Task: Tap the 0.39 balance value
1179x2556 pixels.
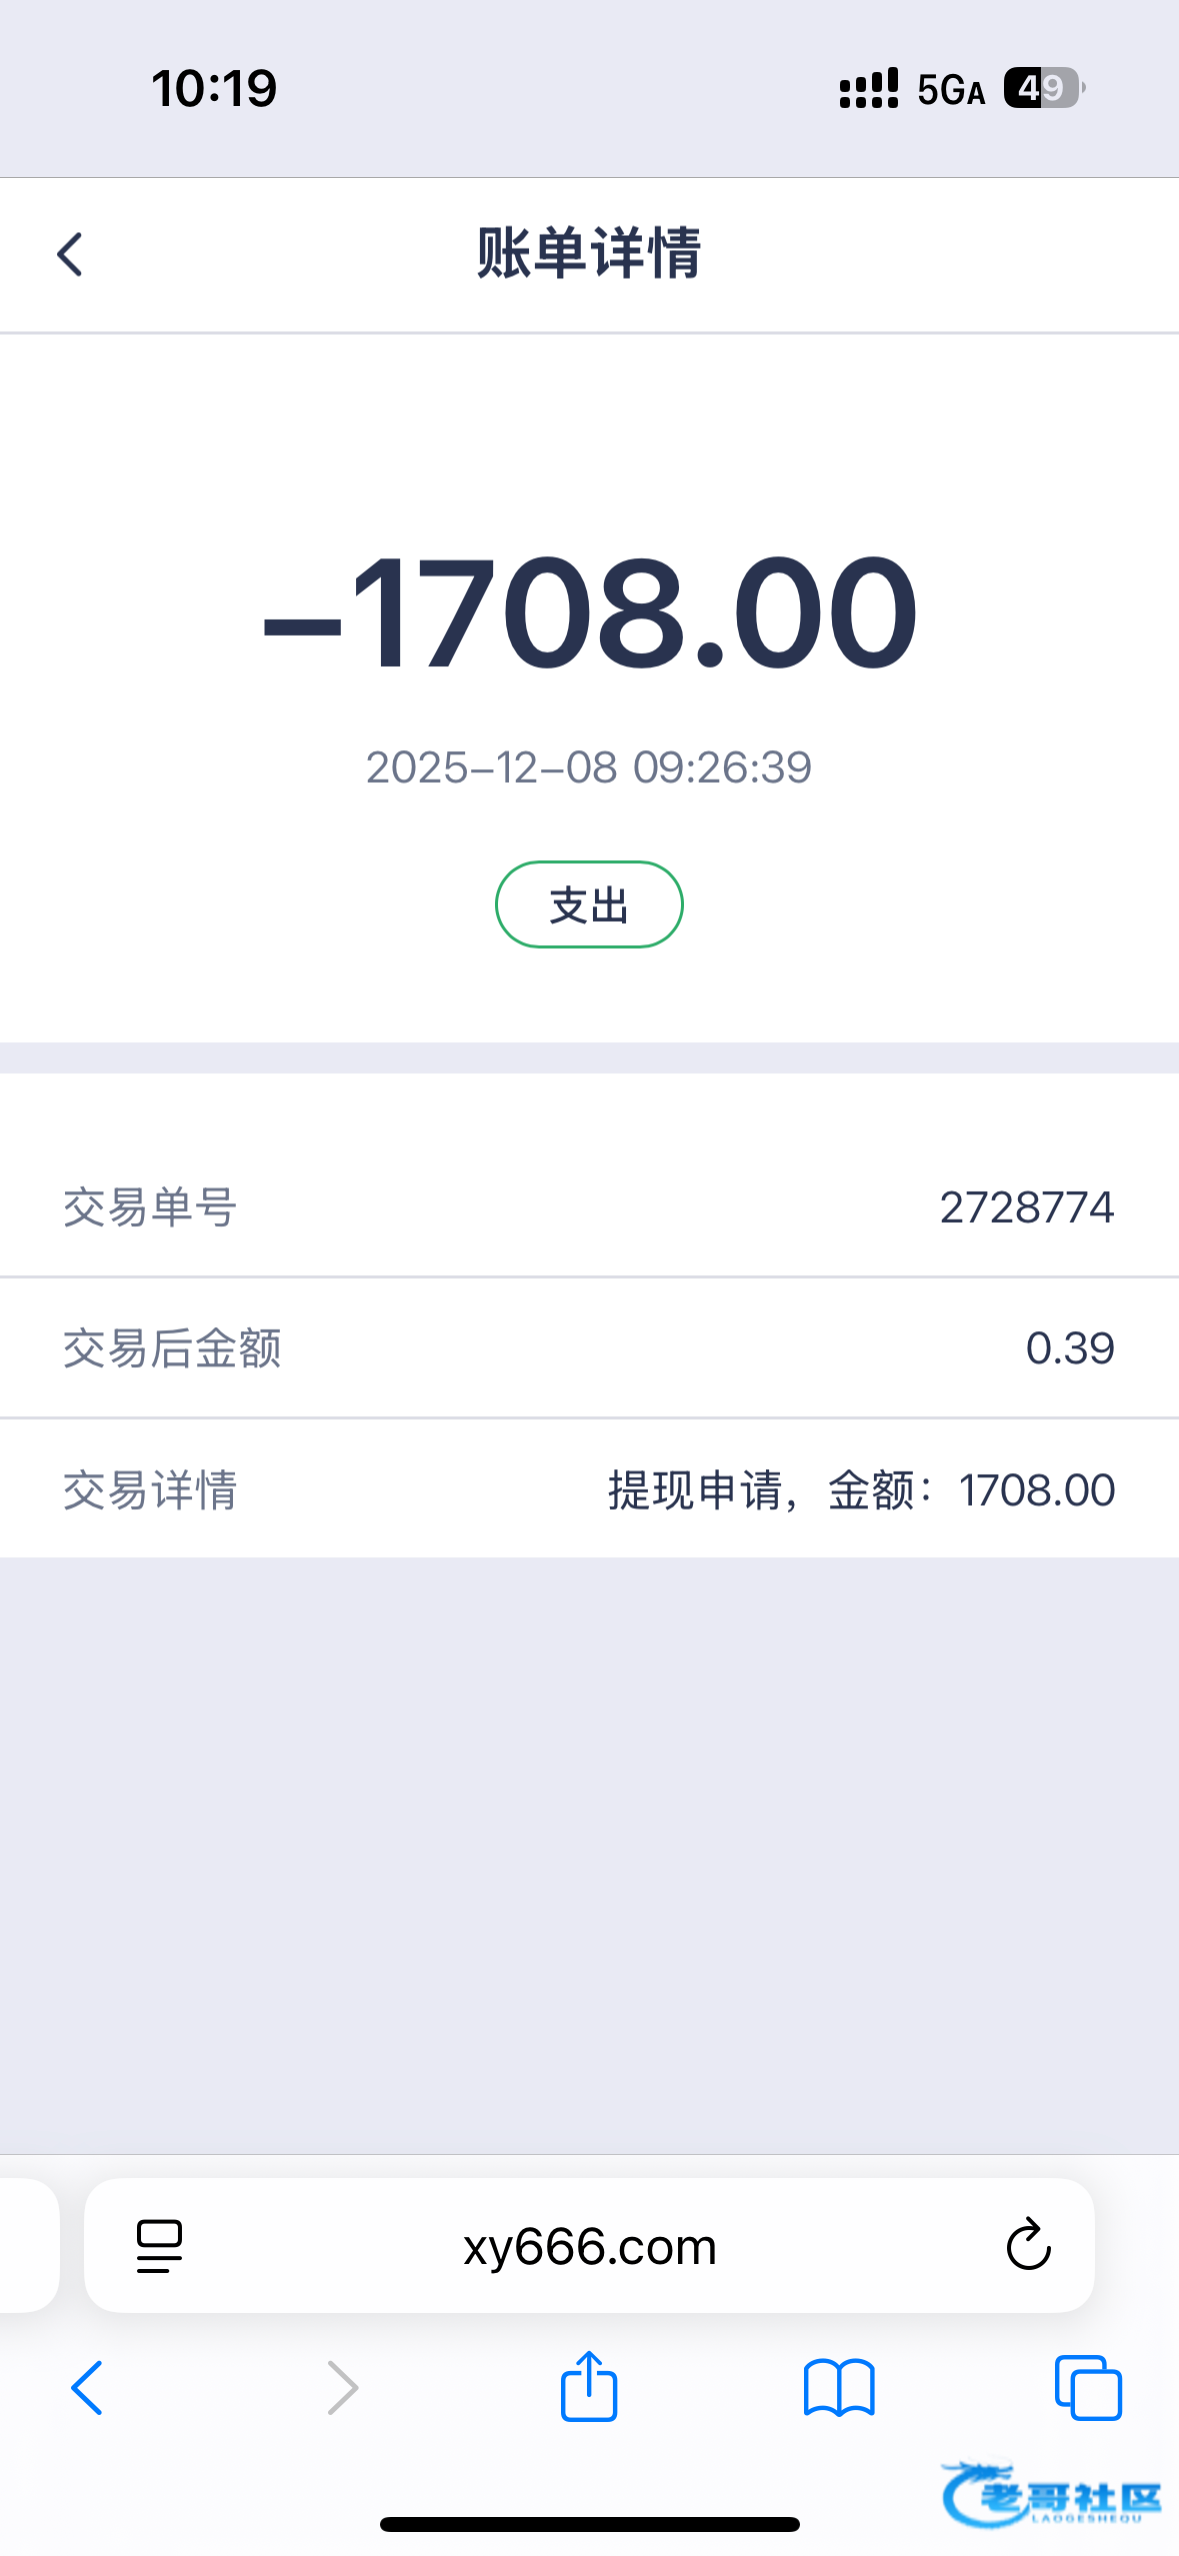Action: point(1069,1348)
